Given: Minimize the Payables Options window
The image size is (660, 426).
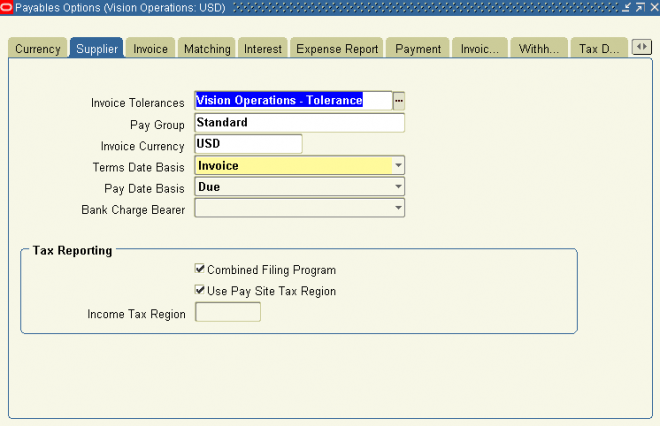Looking at the screenshot, I should tap(626, 7).
